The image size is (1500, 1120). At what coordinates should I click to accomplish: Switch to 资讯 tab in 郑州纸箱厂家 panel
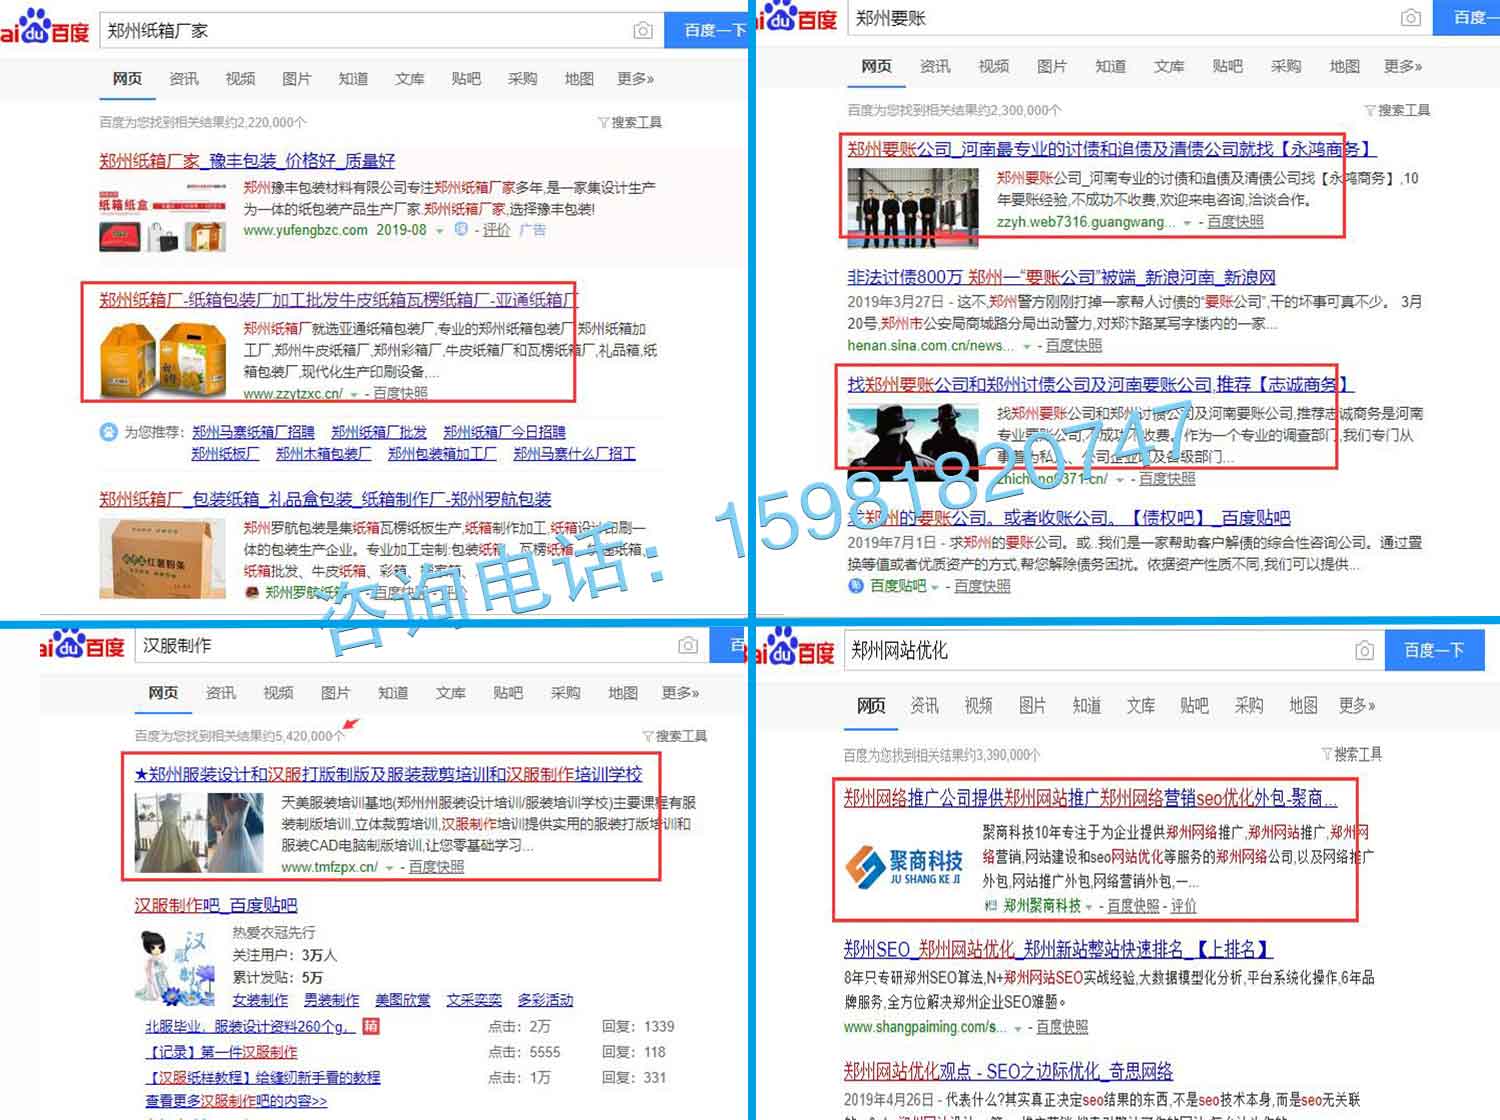pyautogui.click(x=184, y=79)
